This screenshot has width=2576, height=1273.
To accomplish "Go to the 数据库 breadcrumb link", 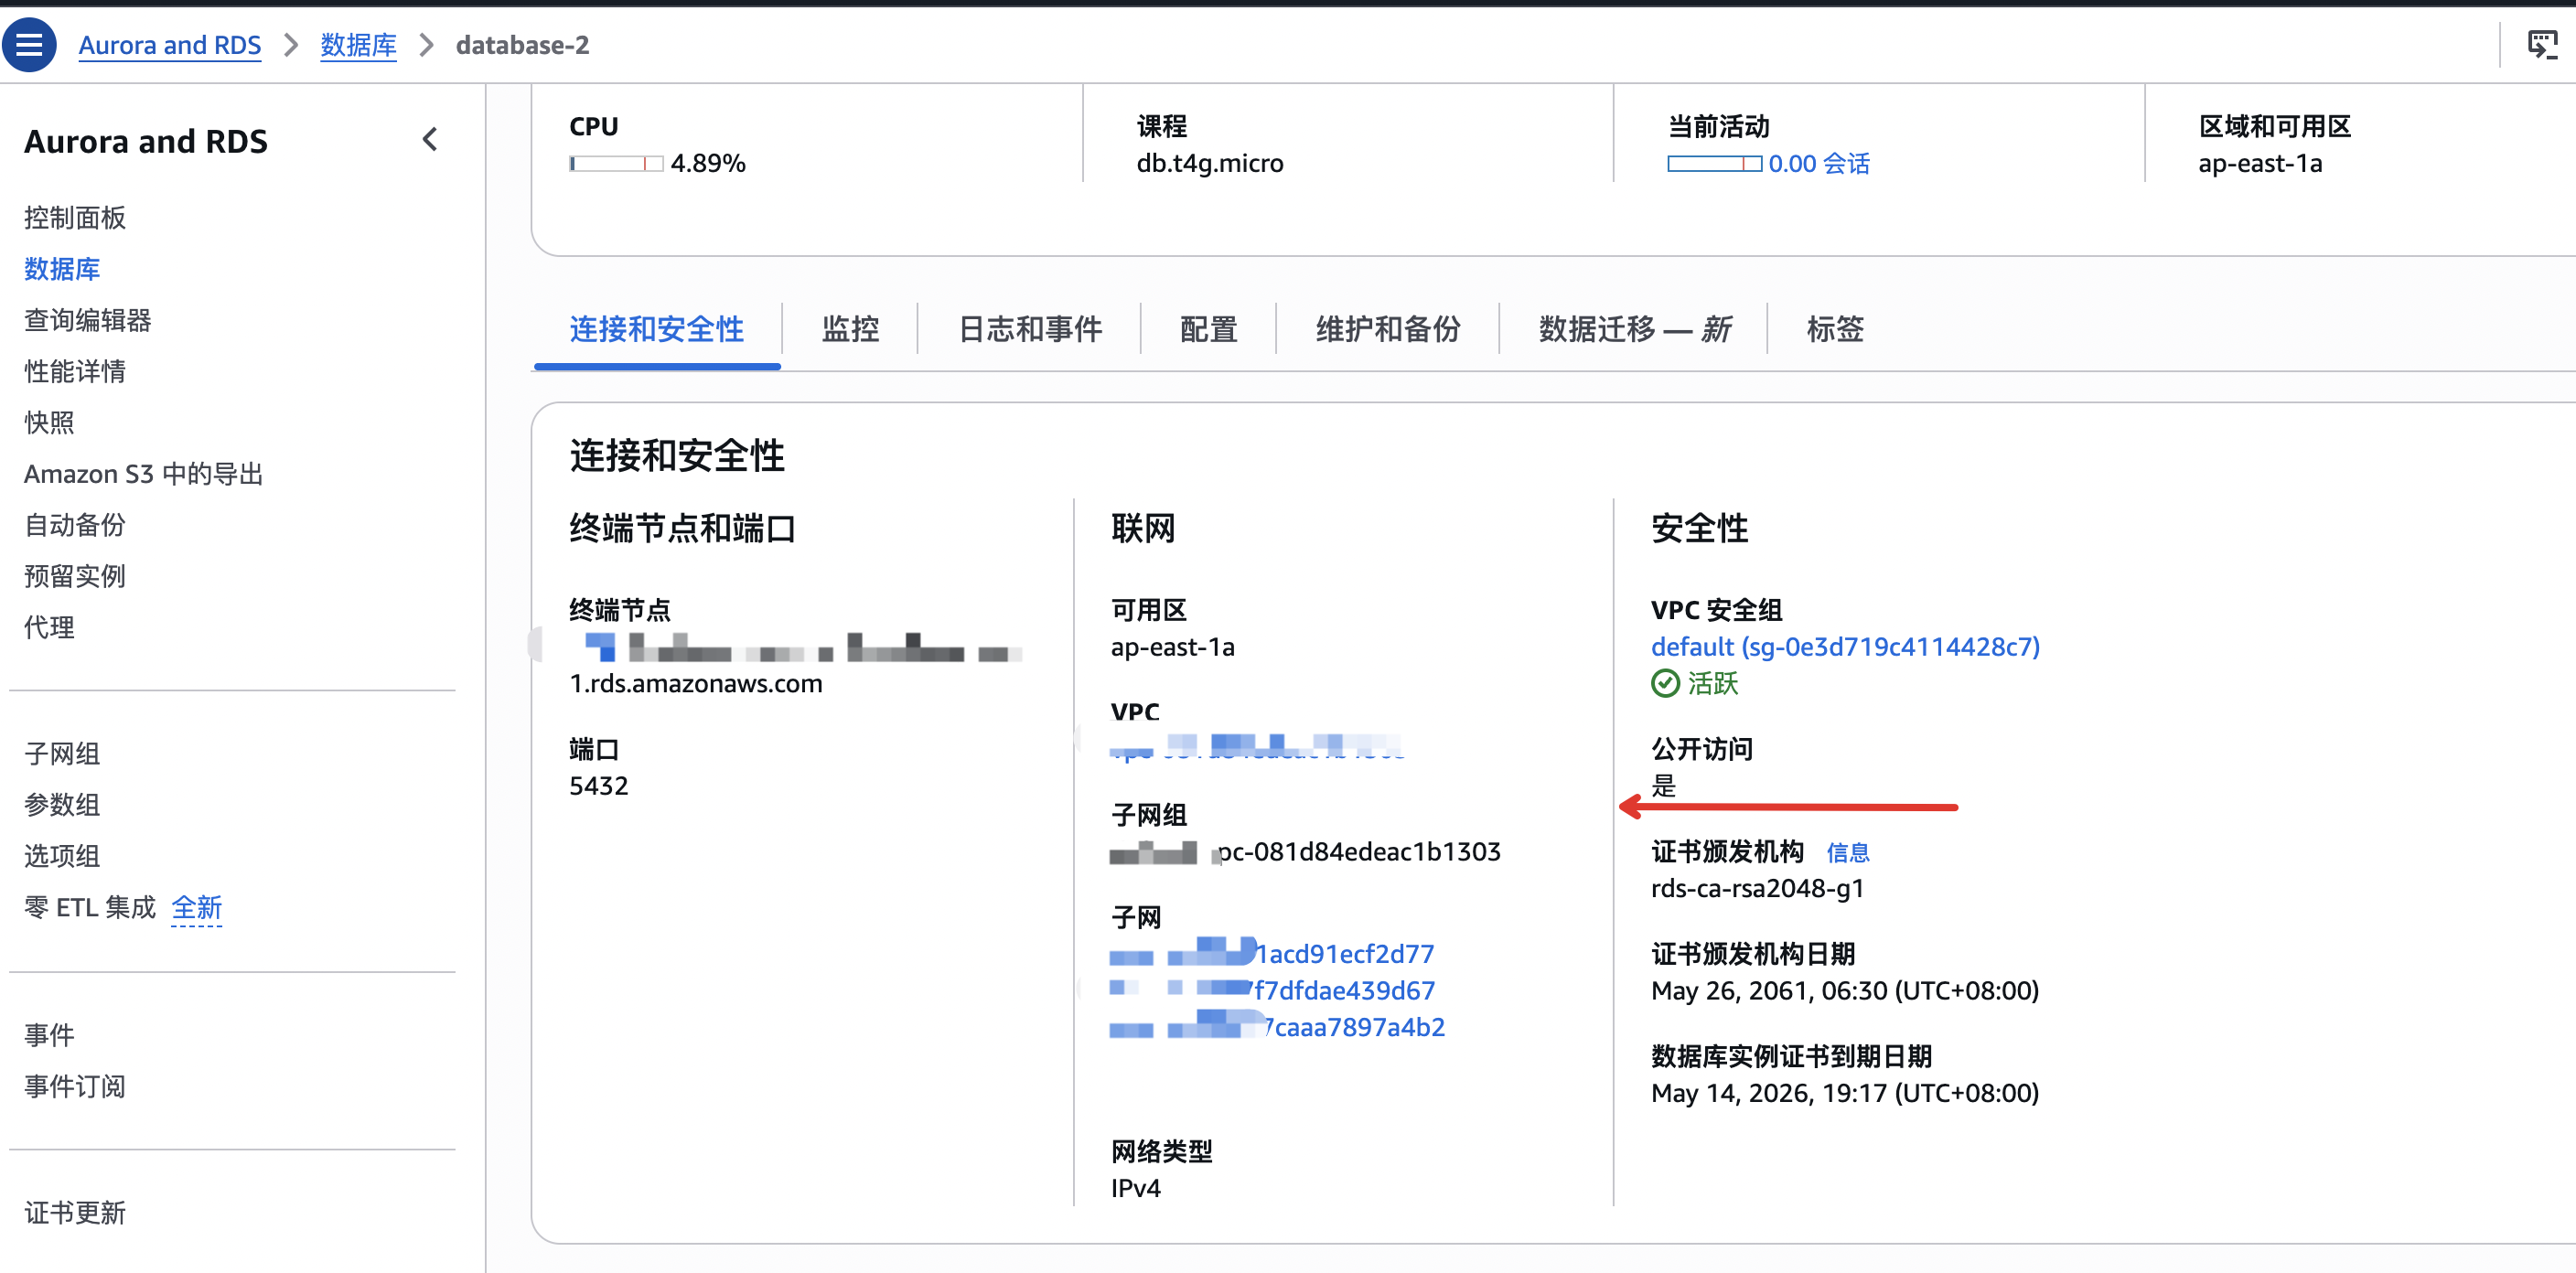I will pyautogui.click(x=358, y=45).
